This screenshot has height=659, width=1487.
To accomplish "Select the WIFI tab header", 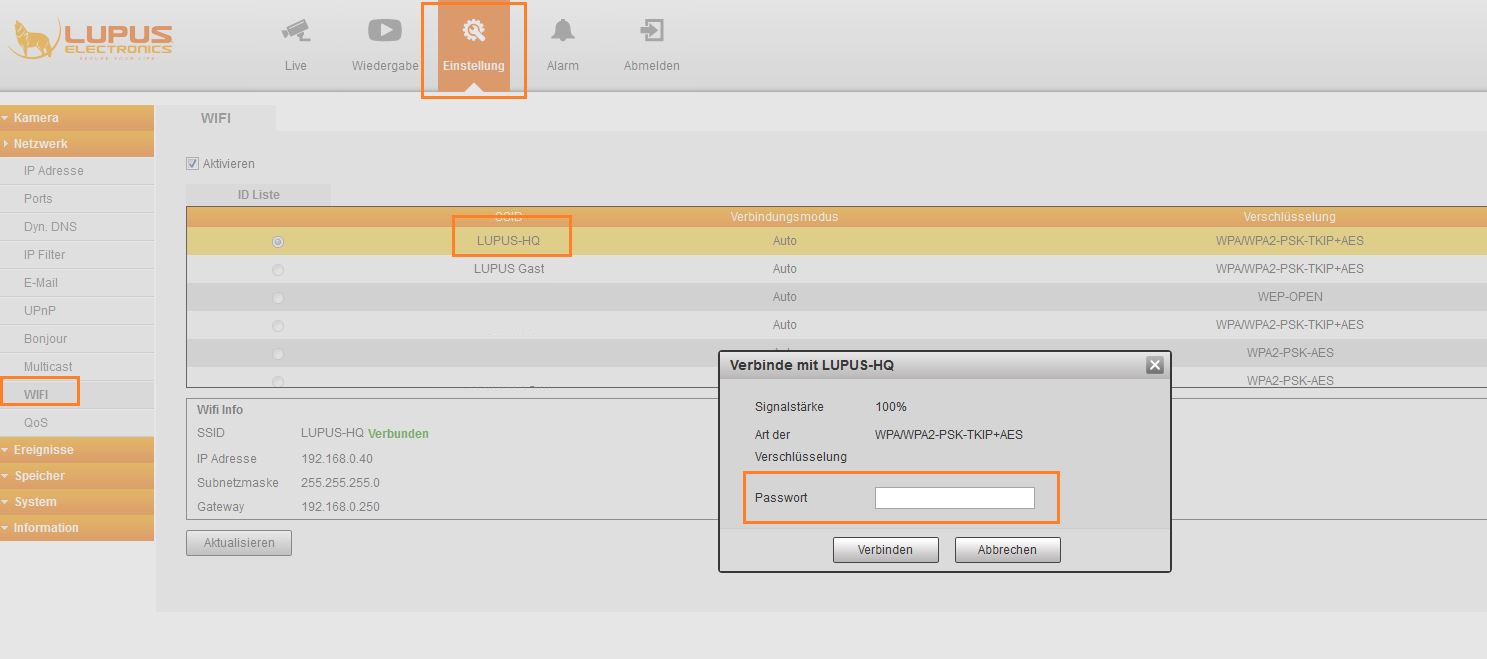I will (216, 118).
